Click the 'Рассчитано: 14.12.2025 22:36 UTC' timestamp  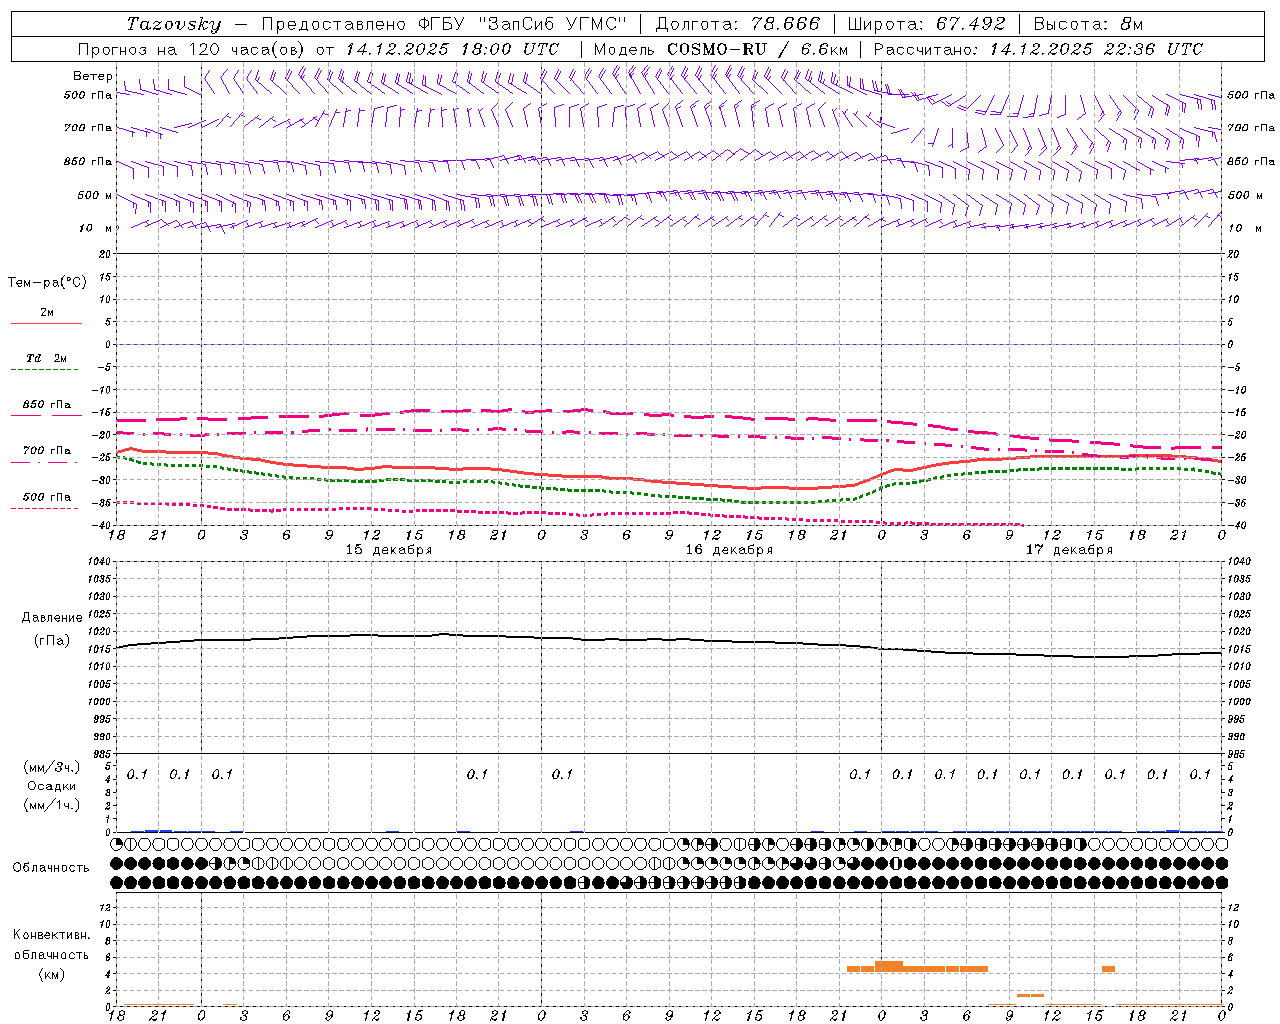(x=1038, y=49)
